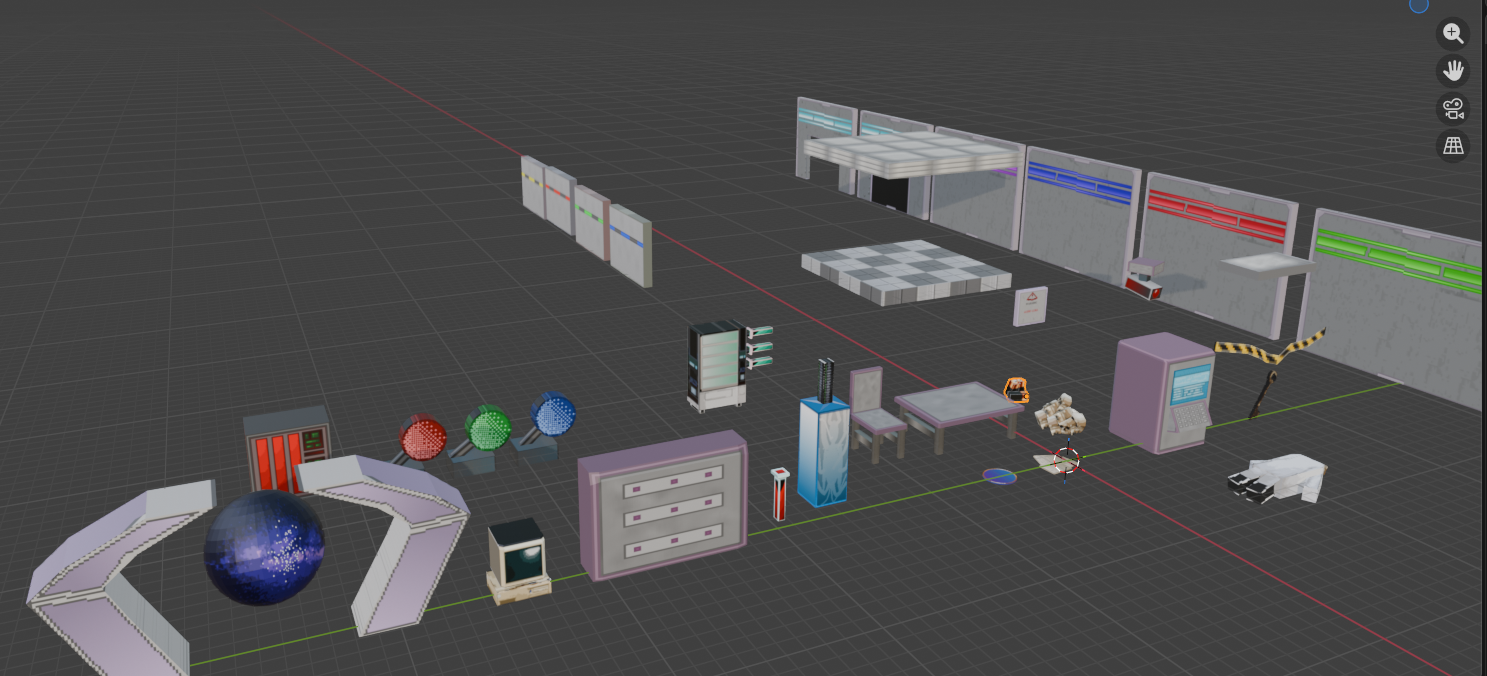Select the vending machine model

click(x=716, y=365)
